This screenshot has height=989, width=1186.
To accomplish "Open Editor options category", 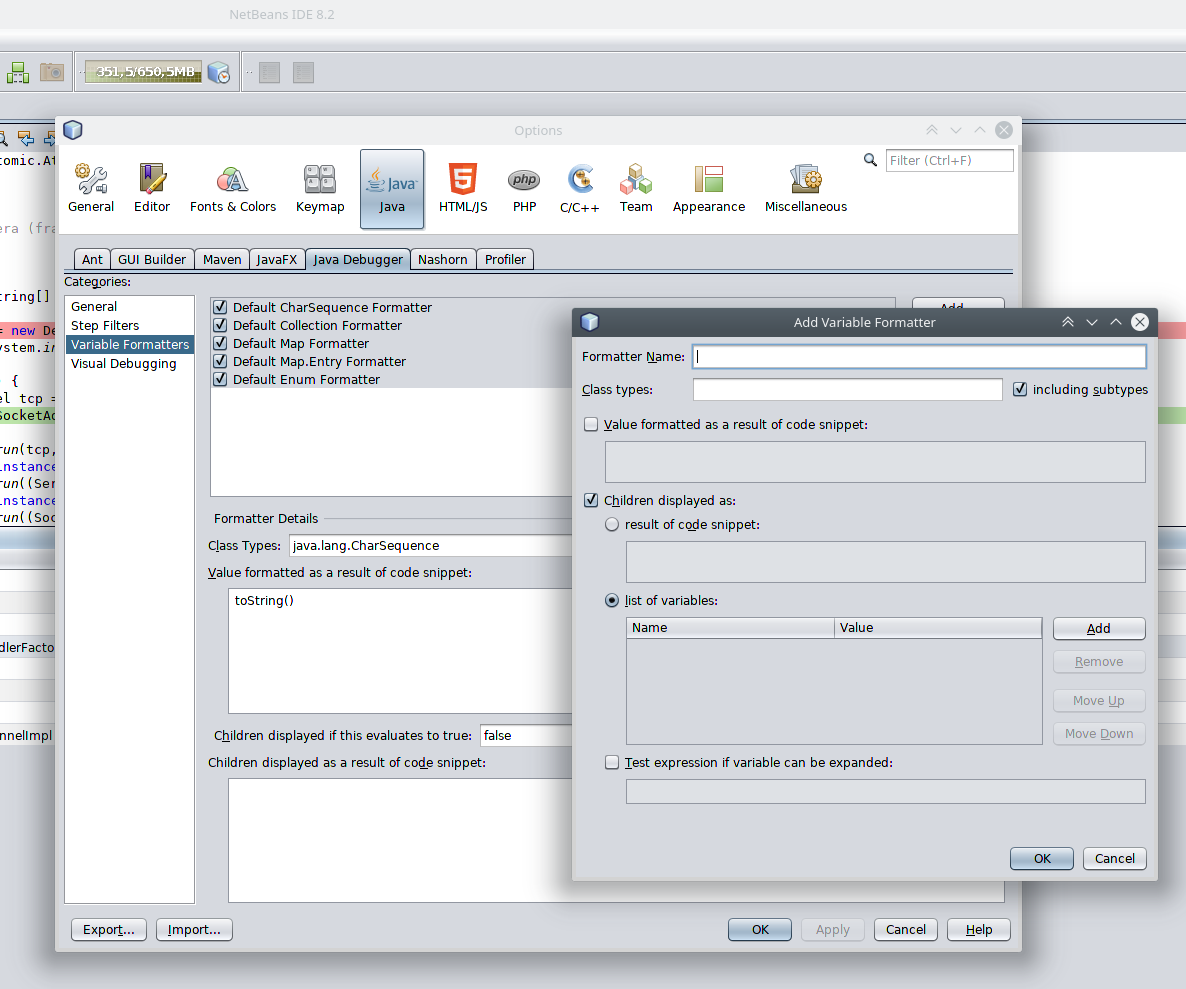I will pyautogui.click(x=151, y=189).
